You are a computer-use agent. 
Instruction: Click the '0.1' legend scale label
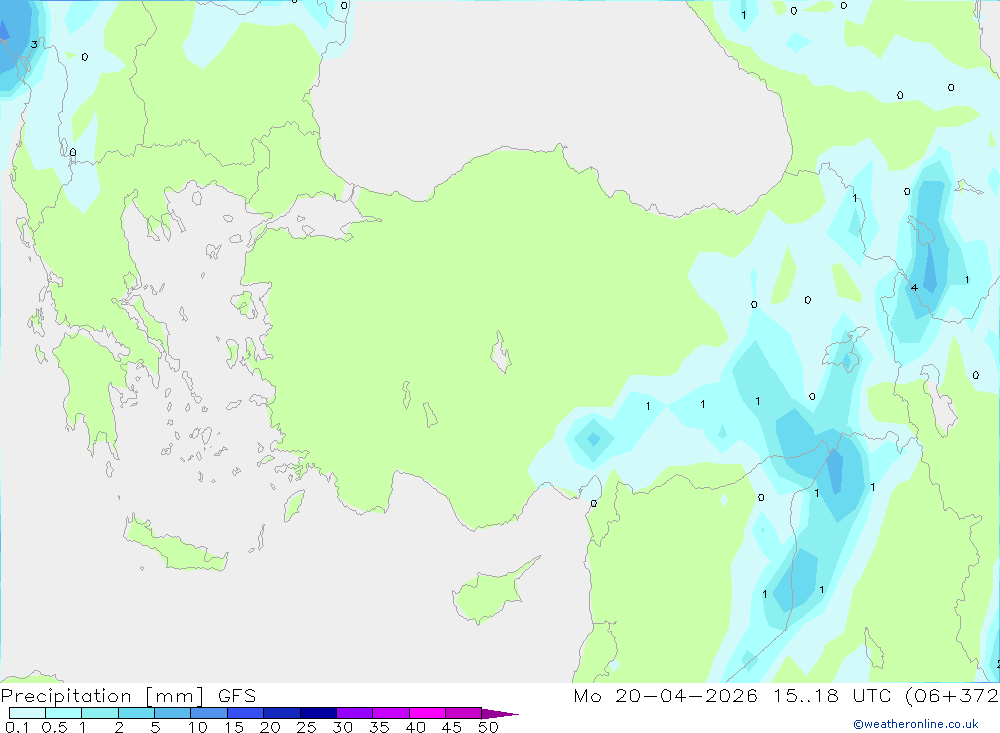[17, 727]
